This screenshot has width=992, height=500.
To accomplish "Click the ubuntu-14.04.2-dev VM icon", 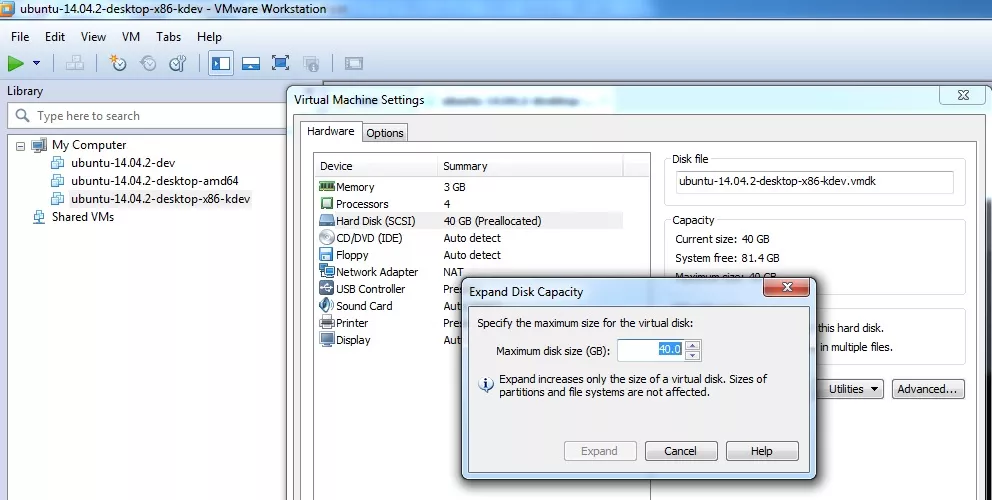I will 58,163.
